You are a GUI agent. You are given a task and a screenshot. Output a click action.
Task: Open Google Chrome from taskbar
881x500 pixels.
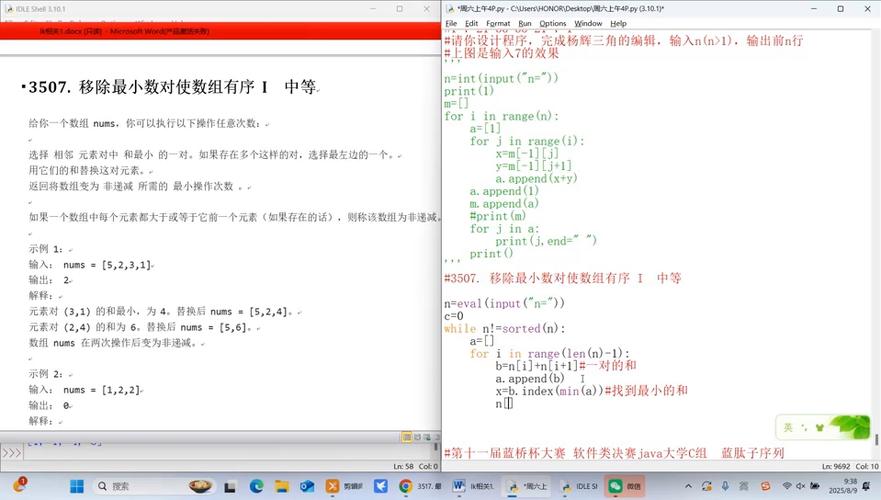(406, 486)
